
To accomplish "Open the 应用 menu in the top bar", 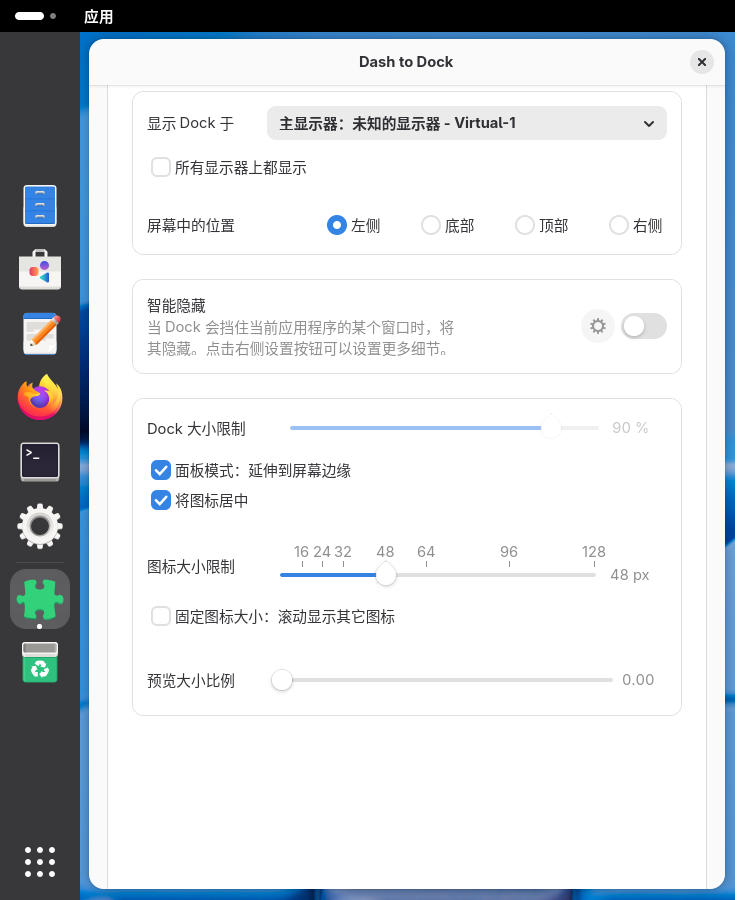I will [x=99, y=17].
